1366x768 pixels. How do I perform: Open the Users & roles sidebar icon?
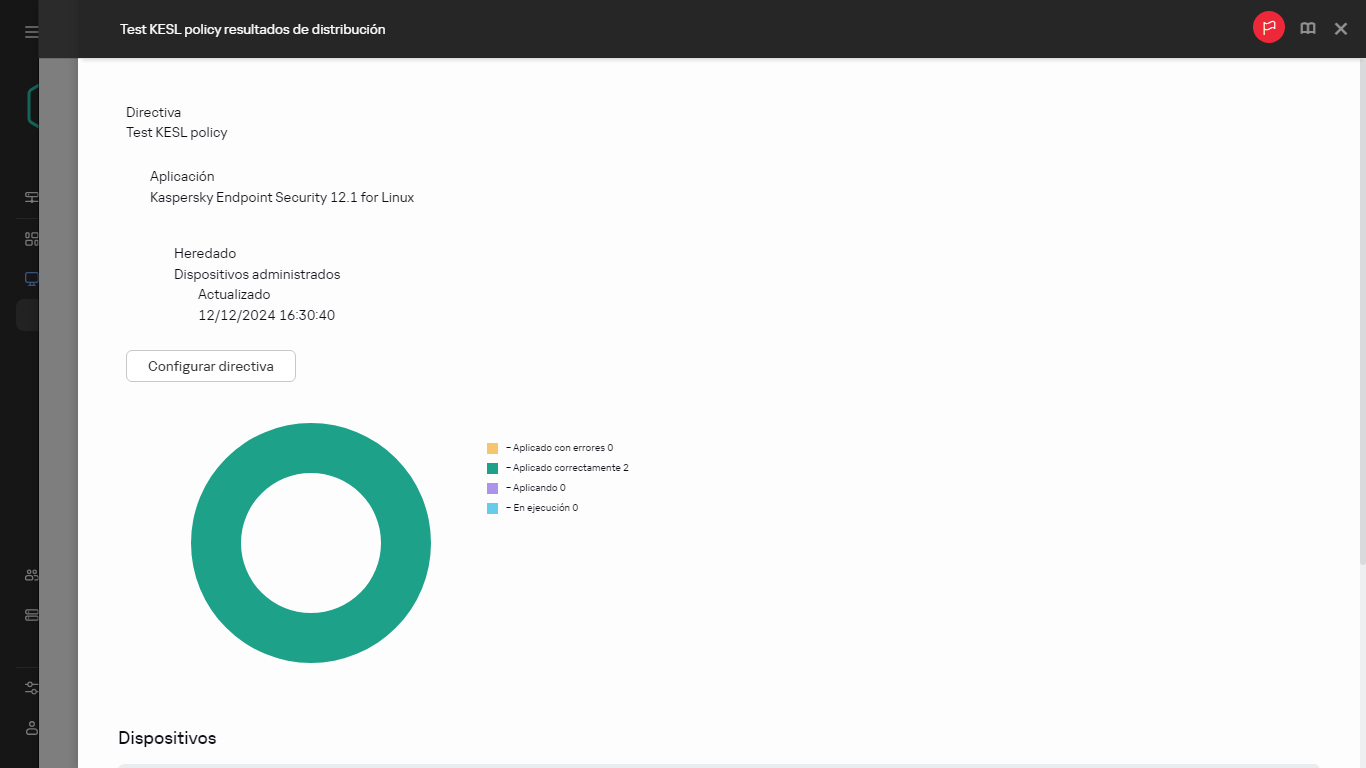click(x=31, y=574)
